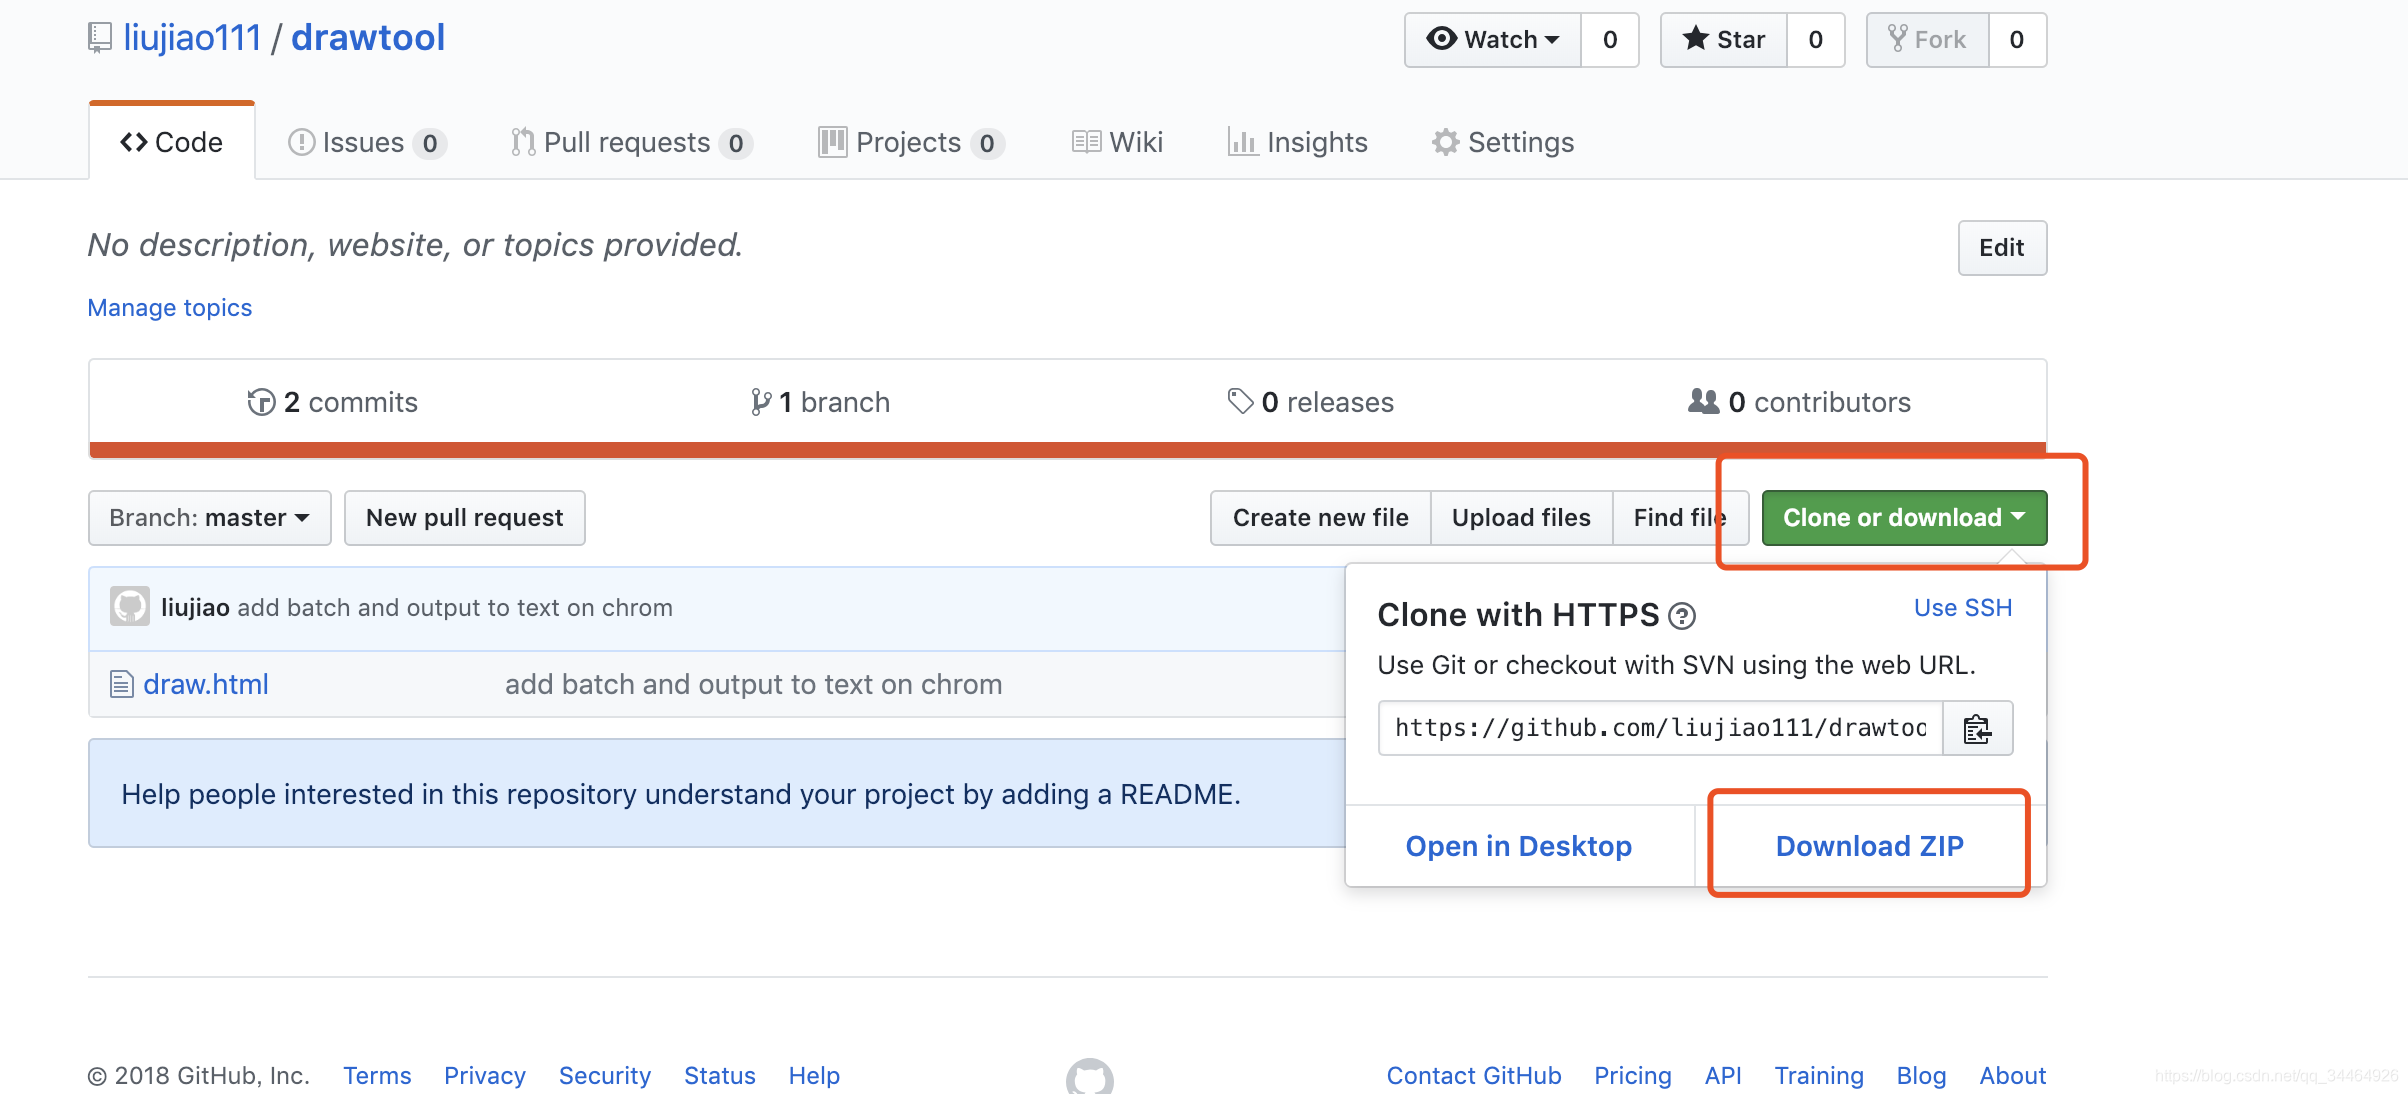
Task: Click the GitHub Octocat footer logo
Action: (1089, 1078)
